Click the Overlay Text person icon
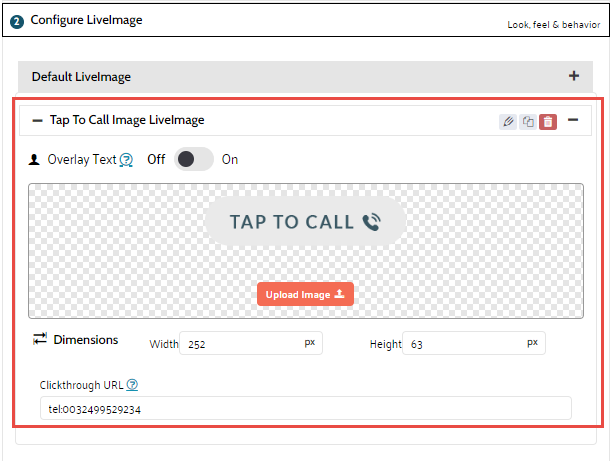This screenshot has width=614, height=461. [34, 160]
